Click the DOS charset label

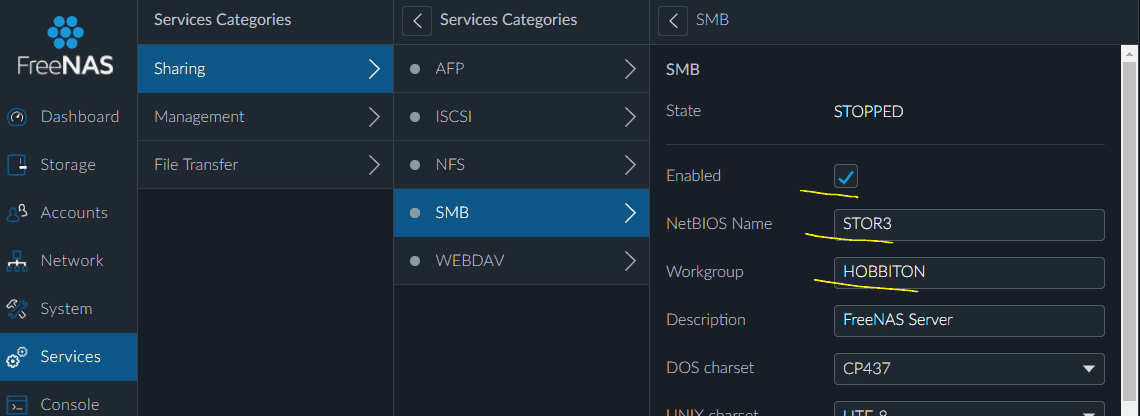[710, 368]
